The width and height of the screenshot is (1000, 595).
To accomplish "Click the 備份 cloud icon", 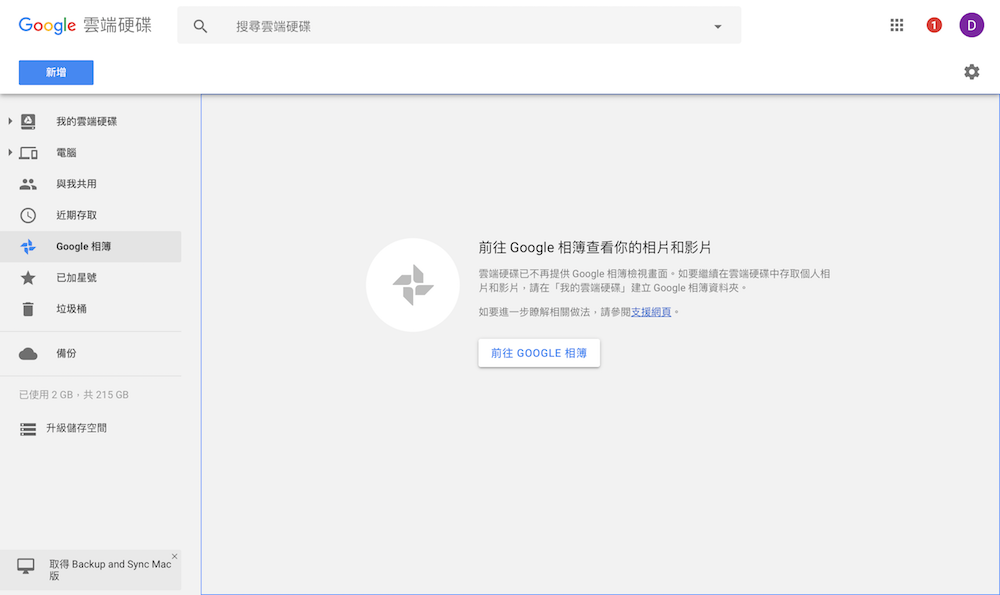I will [x=27, y=353].
